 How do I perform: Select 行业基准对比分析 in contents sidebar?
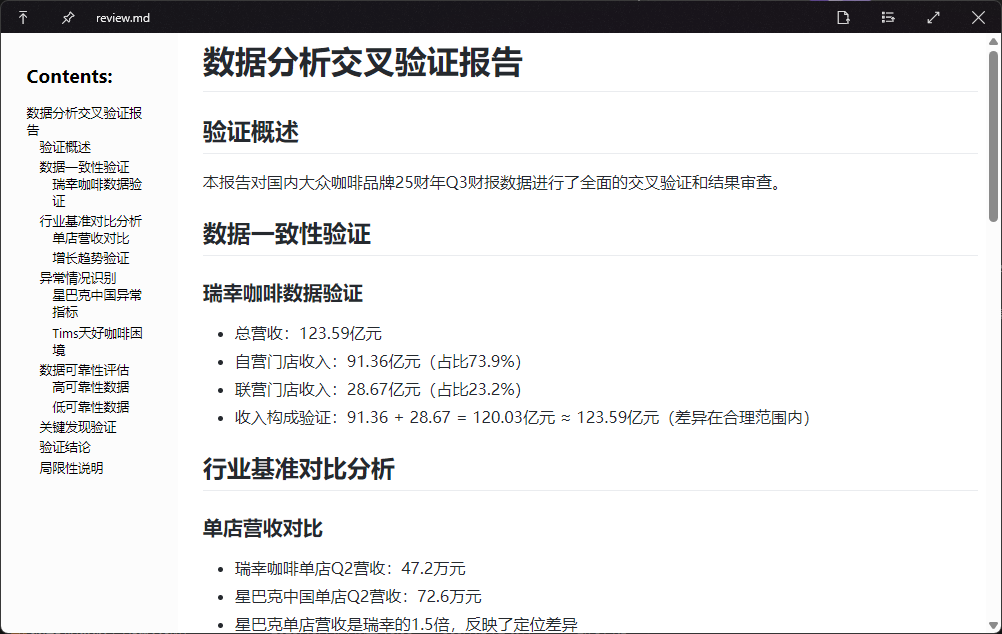click(90, 221)
